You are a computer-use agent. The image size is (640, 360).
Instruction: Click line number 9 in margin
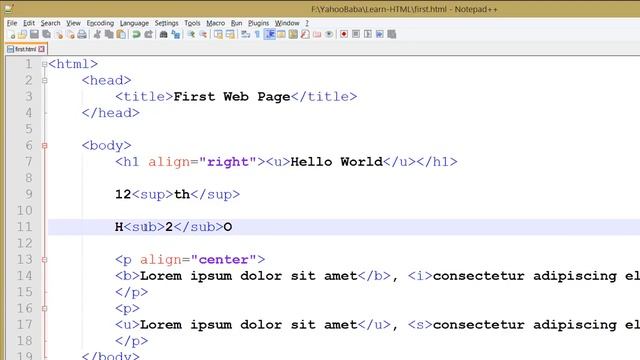[x=28, y=194]
